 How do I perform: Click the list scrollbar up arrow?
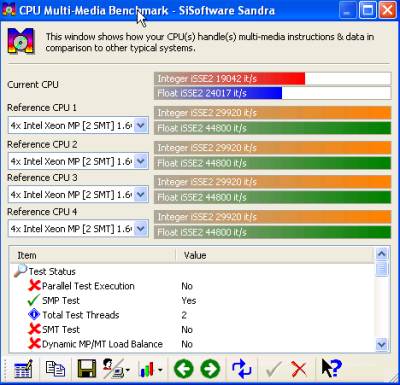click(382, 254)
